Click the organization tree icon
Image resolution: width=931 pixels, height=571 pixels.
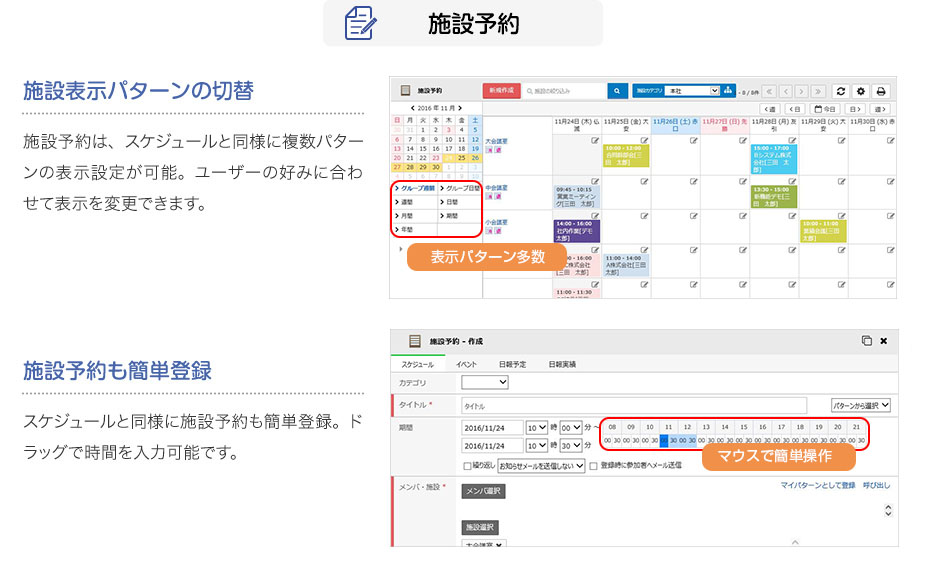[x=728, y=90]
